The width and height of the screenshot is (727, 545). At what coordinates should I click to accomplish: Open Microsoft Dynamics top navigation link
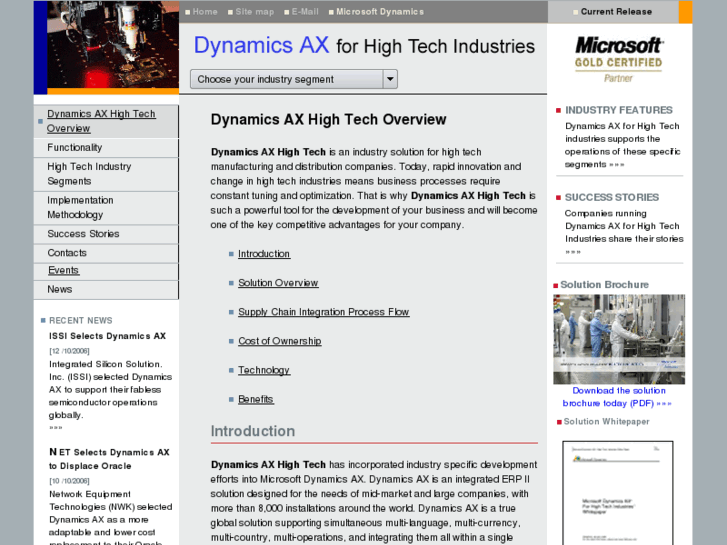380,12
